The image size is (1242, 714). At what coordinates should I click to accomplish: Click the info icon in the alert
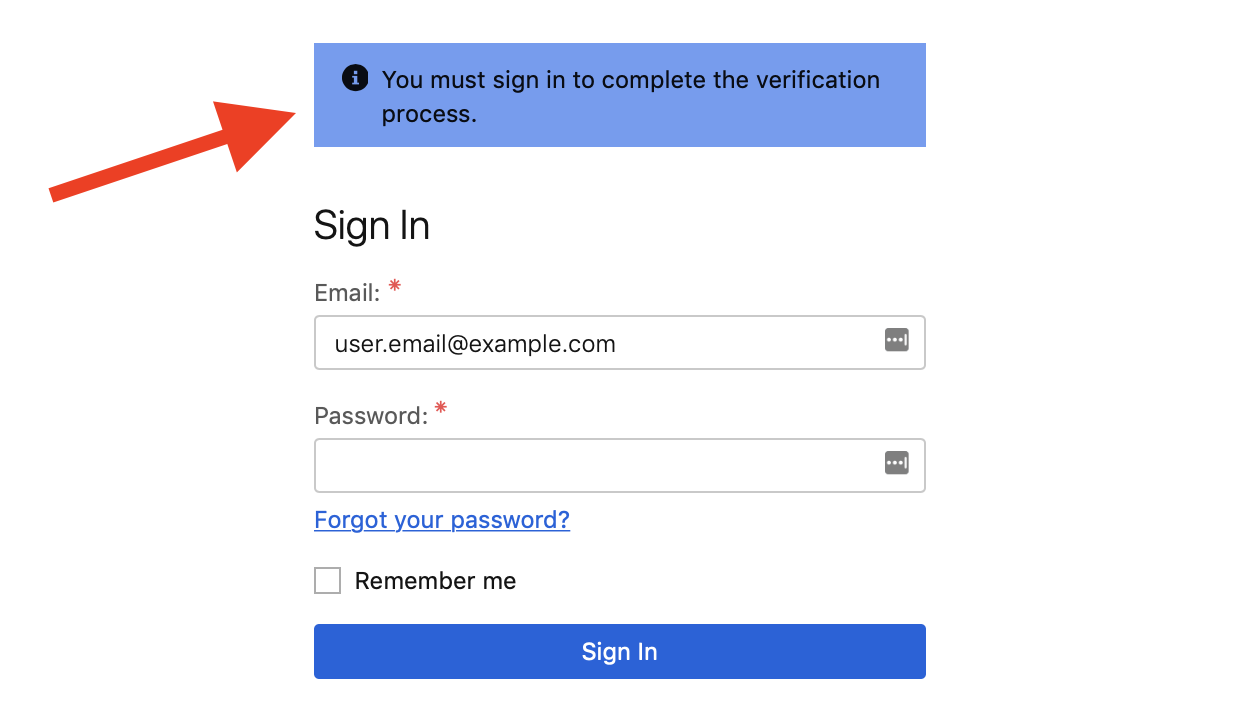[x=355, y=78]
